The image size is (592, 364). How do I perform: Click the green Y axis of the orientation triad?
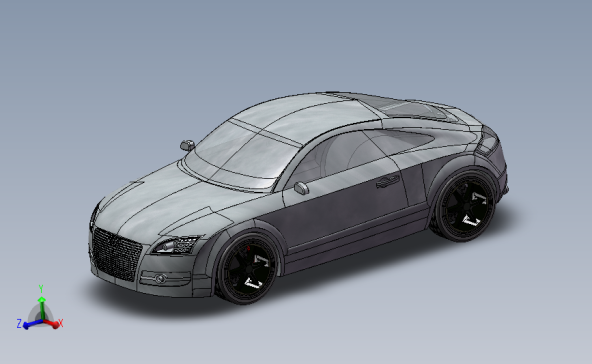point(42,308)
